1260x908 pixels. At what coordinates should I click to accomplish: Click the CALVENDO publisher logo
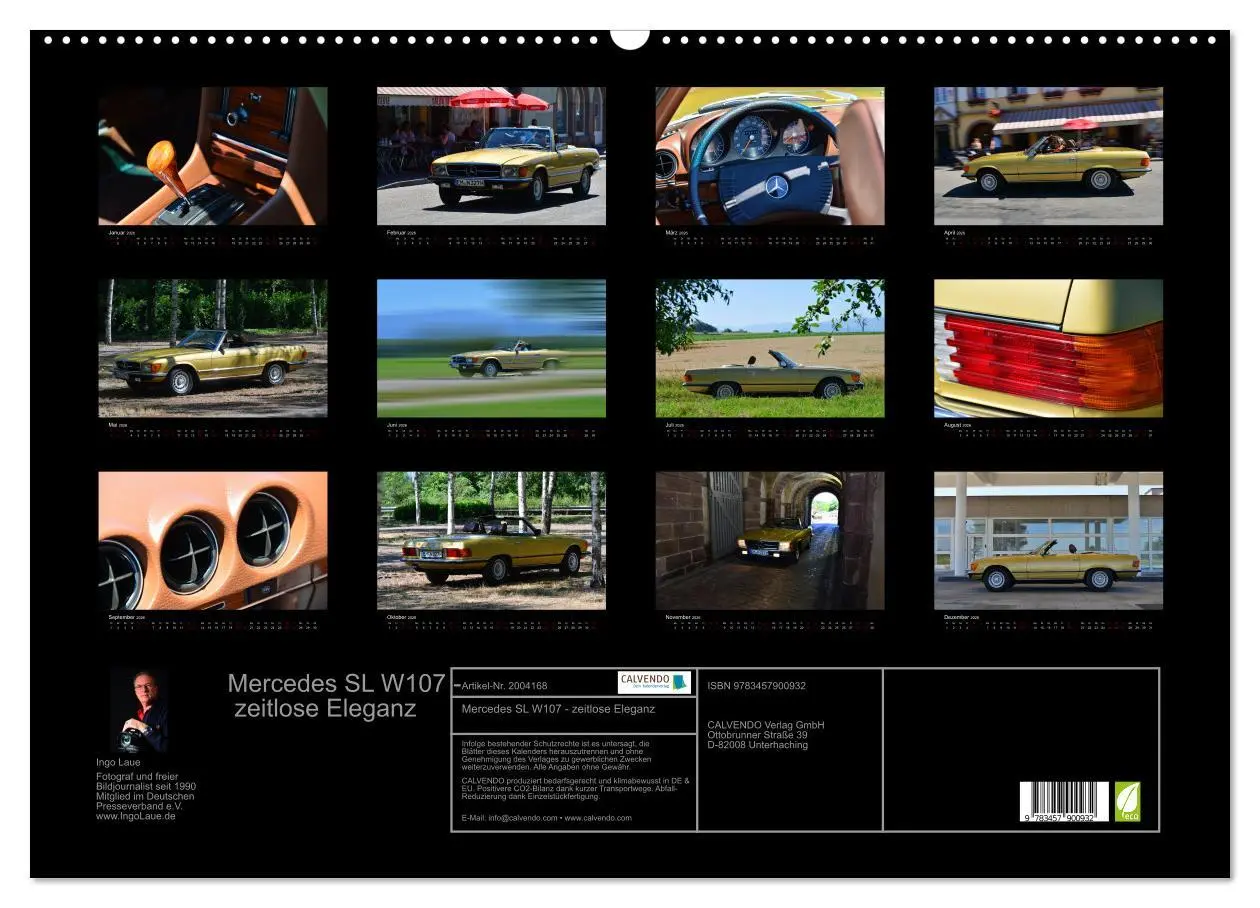click(654, 682)
